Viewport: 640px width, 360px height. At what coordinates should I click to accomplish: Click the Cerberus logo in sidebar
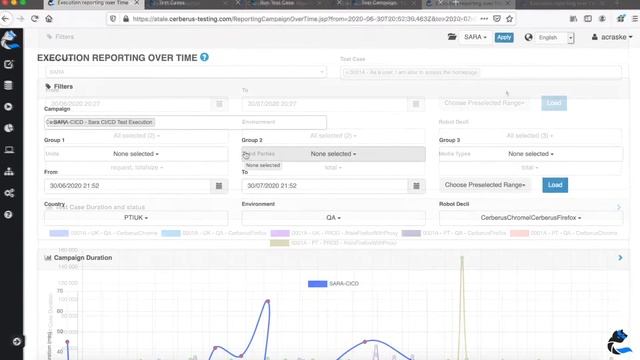tap(9, 40)
